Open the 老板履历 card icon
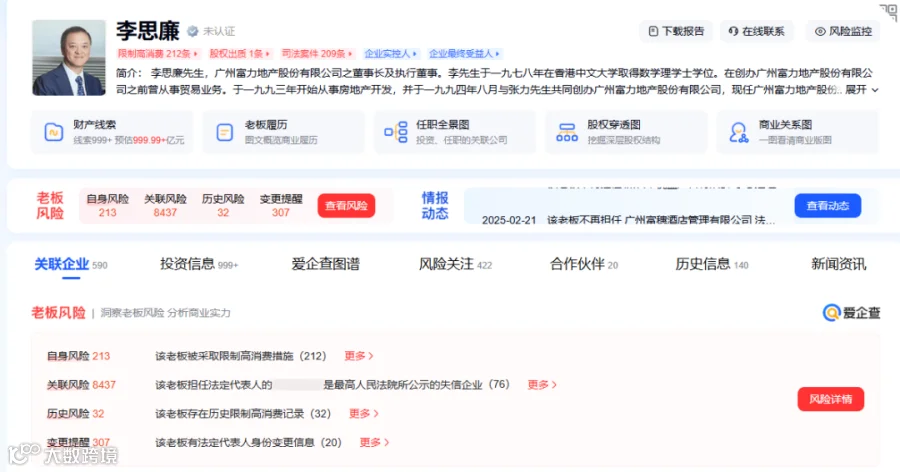 point(224,133)
